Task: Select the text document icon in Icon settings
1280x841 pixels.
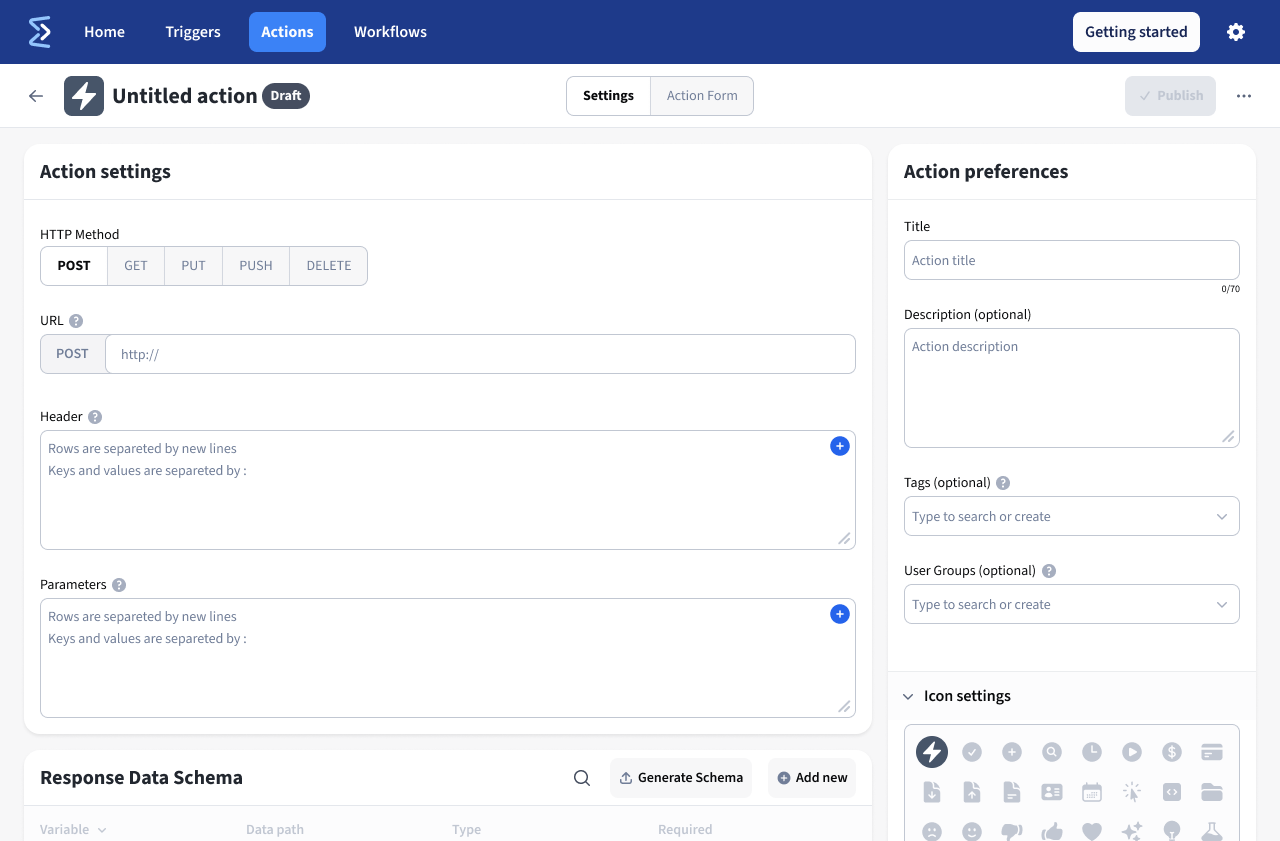Action: pos(1012,792)
